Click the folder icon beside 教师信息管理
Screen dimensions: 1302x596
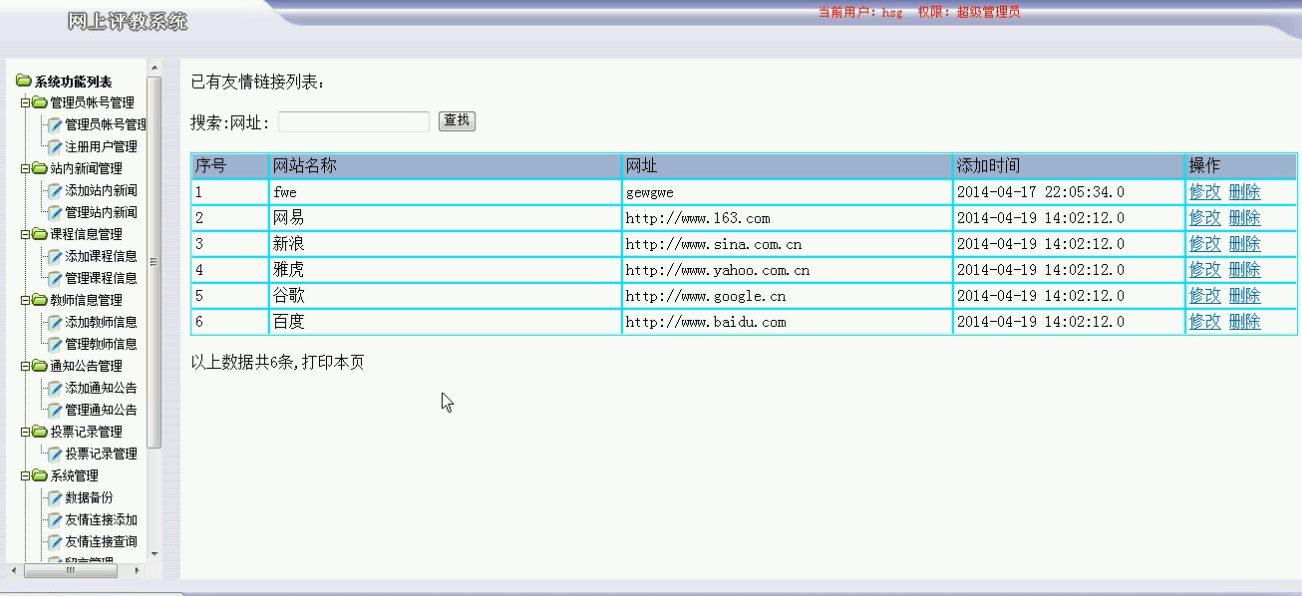point(40,300)
